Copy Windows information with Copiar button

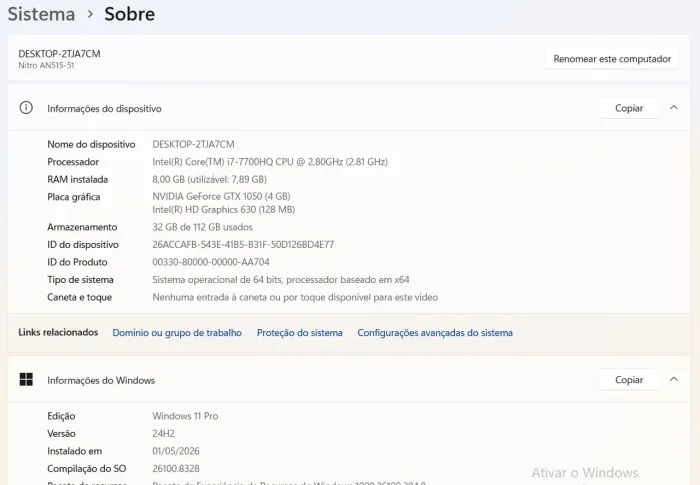[629, 380]
